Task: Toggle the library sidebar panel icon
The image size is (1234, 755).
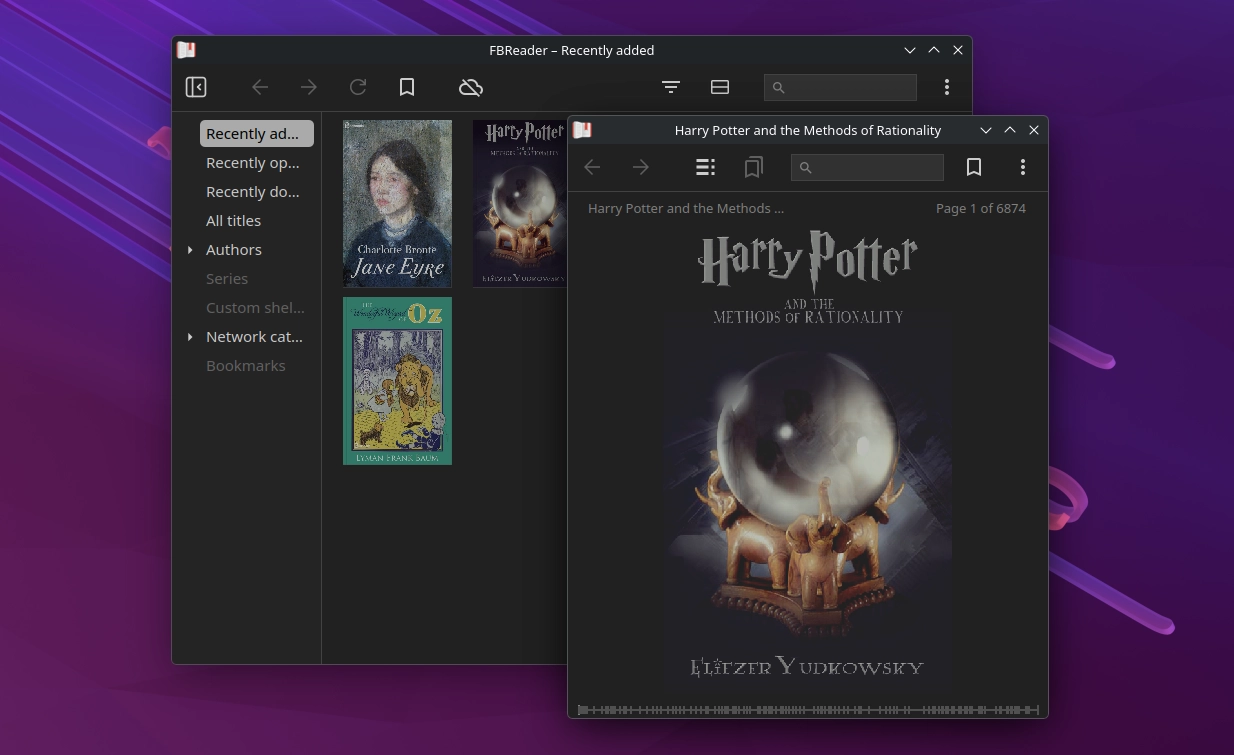Action: (x=196, y=88)
